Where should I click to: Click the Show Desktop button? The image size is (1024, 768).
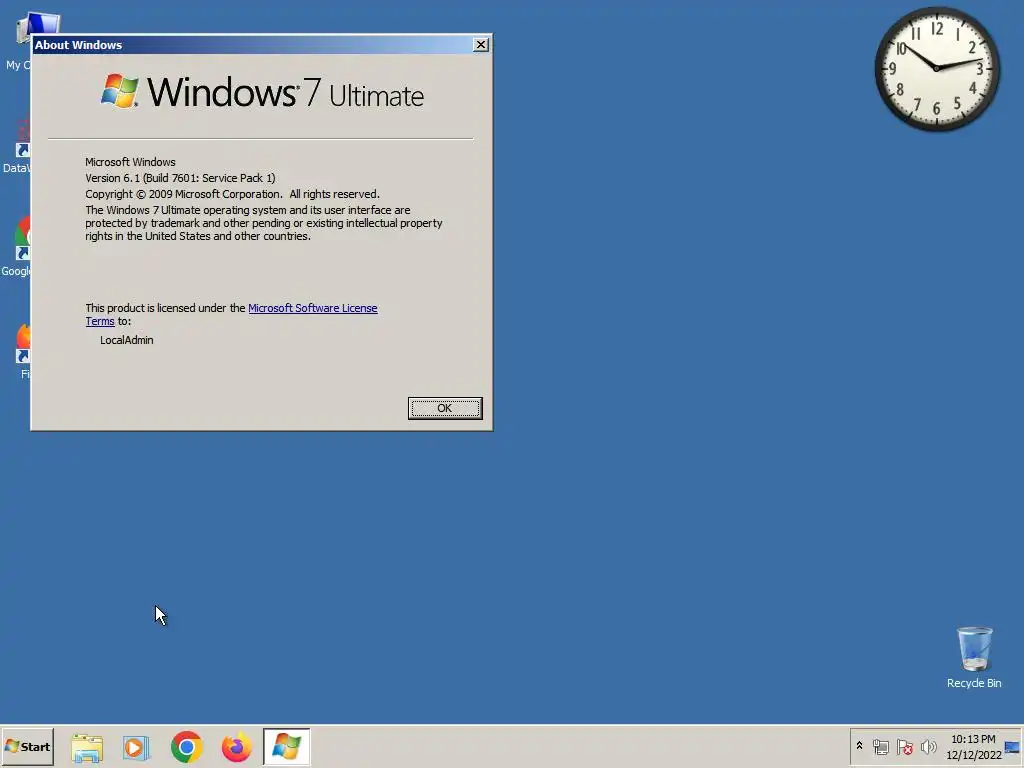[1013, 746]
